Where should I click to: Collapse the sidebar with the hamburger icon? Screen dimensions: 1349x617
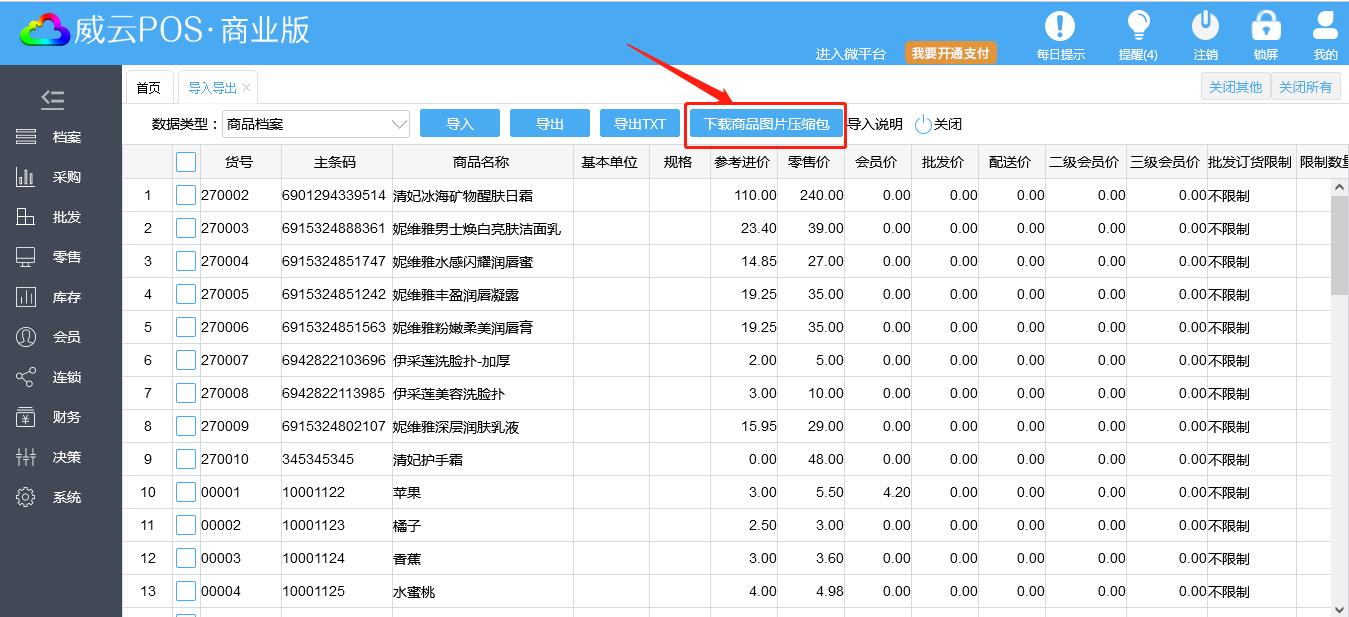point(52,99)
